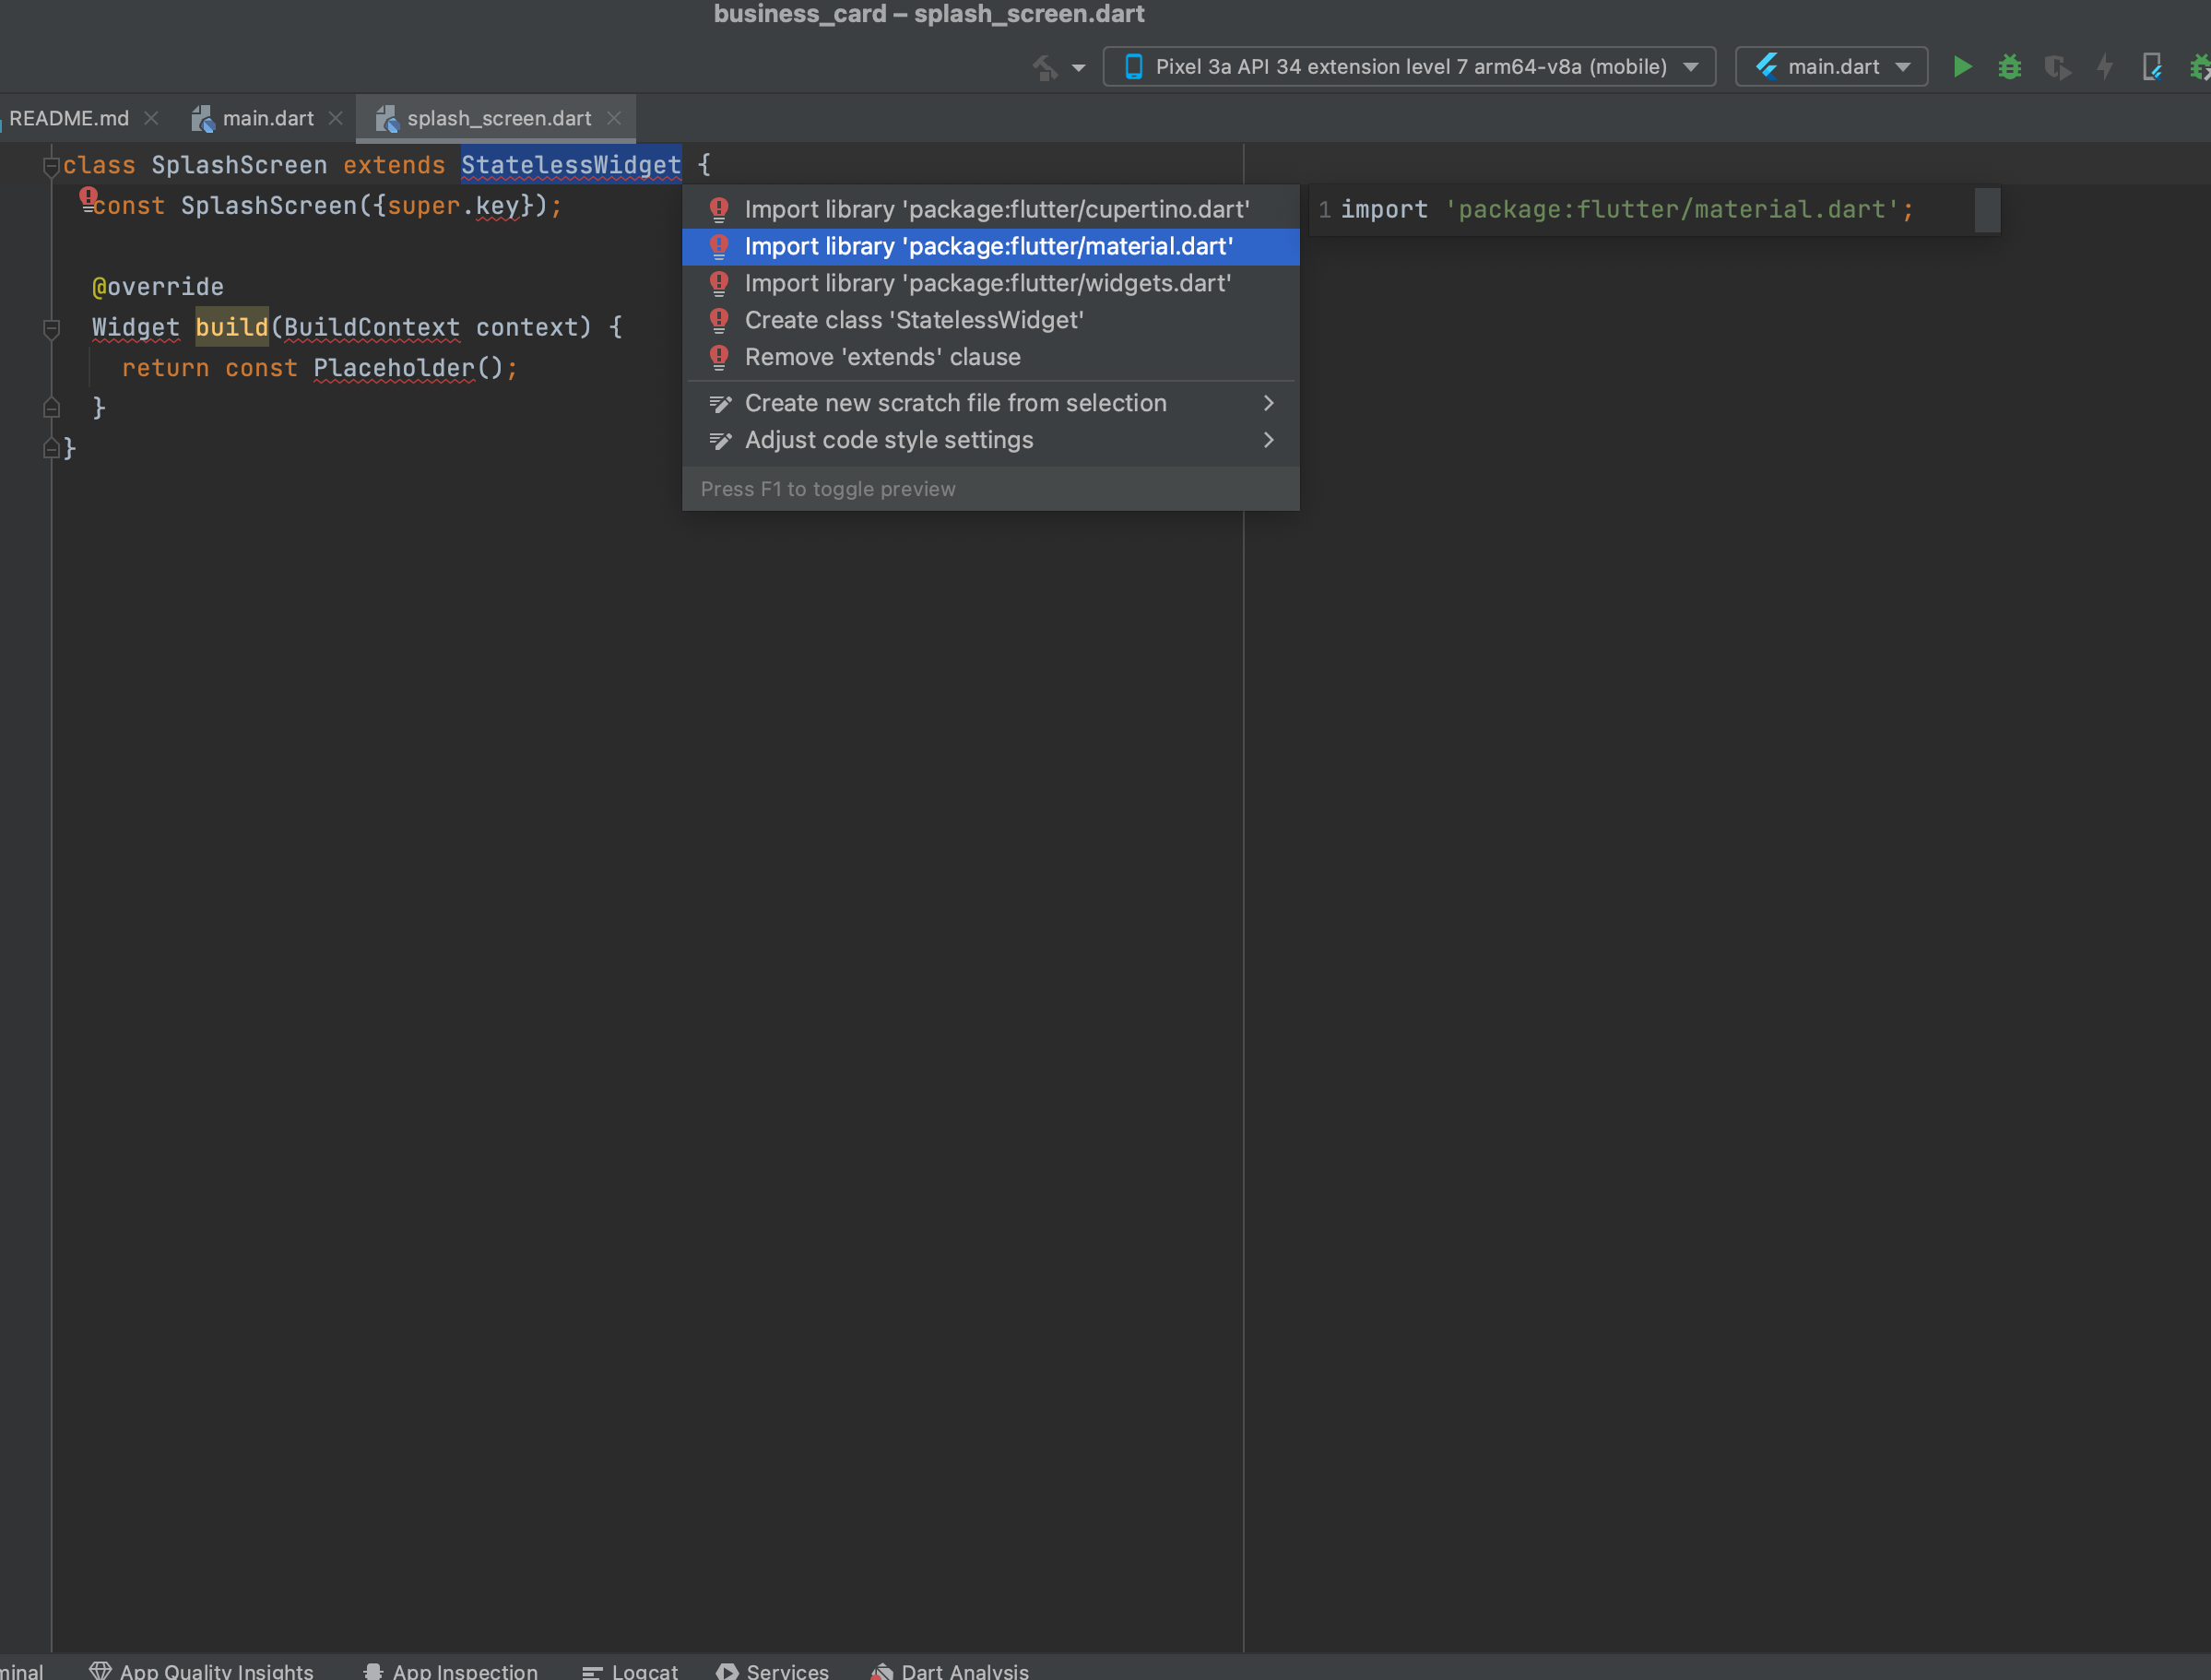Click the Flutter Hot Reload lightning icon
2211x1680 pixels.
pos(2105,67)
